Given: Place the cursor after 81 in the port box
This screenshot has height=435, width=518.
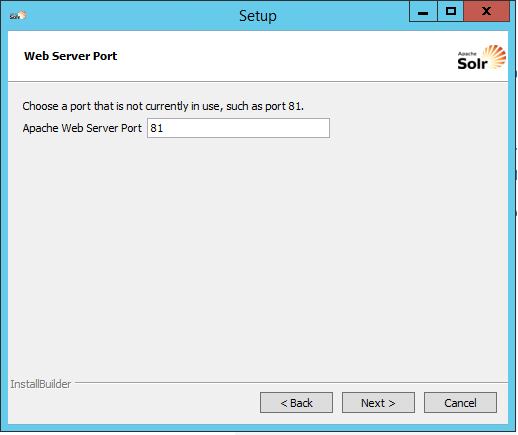Looking at the screenshot, I should (164, 128).
